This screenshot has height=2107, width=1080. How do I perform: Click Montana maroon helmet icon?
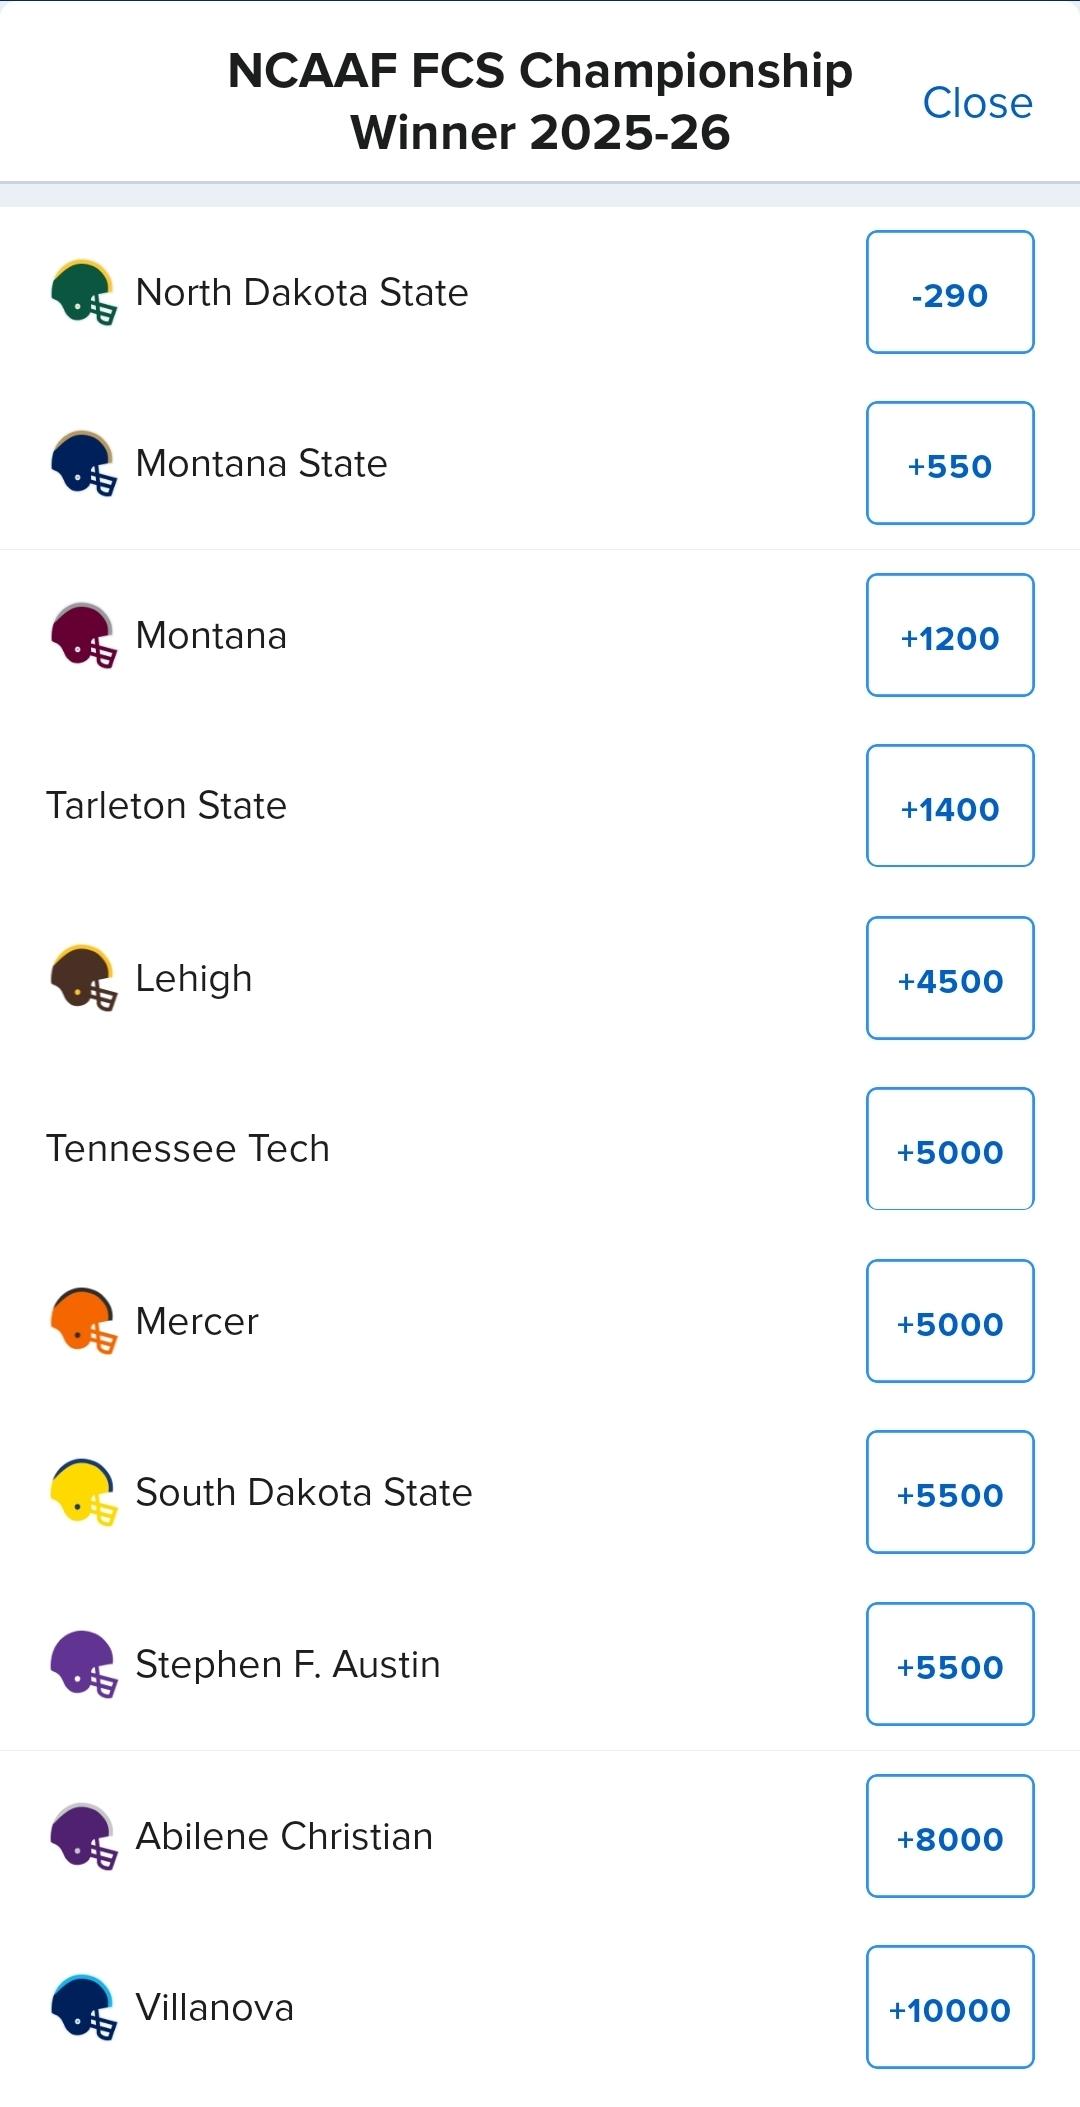83,635
